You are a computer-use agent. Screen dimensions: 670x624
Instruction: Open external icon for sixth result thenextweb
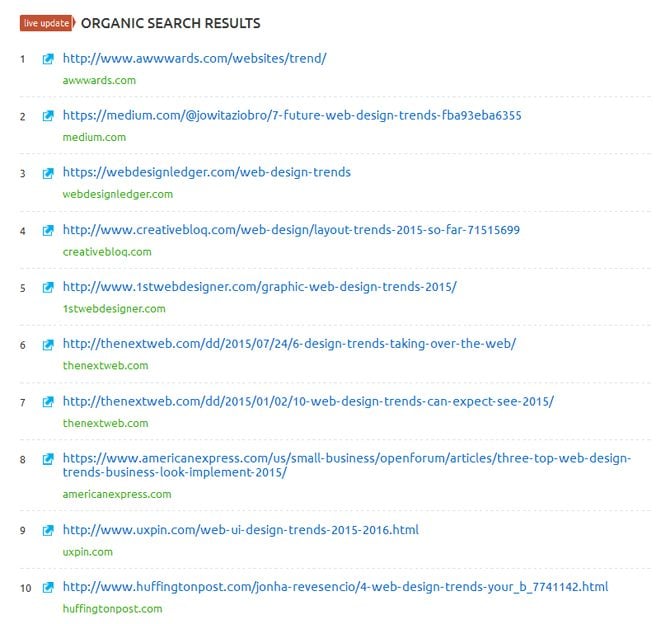[48, 345]
